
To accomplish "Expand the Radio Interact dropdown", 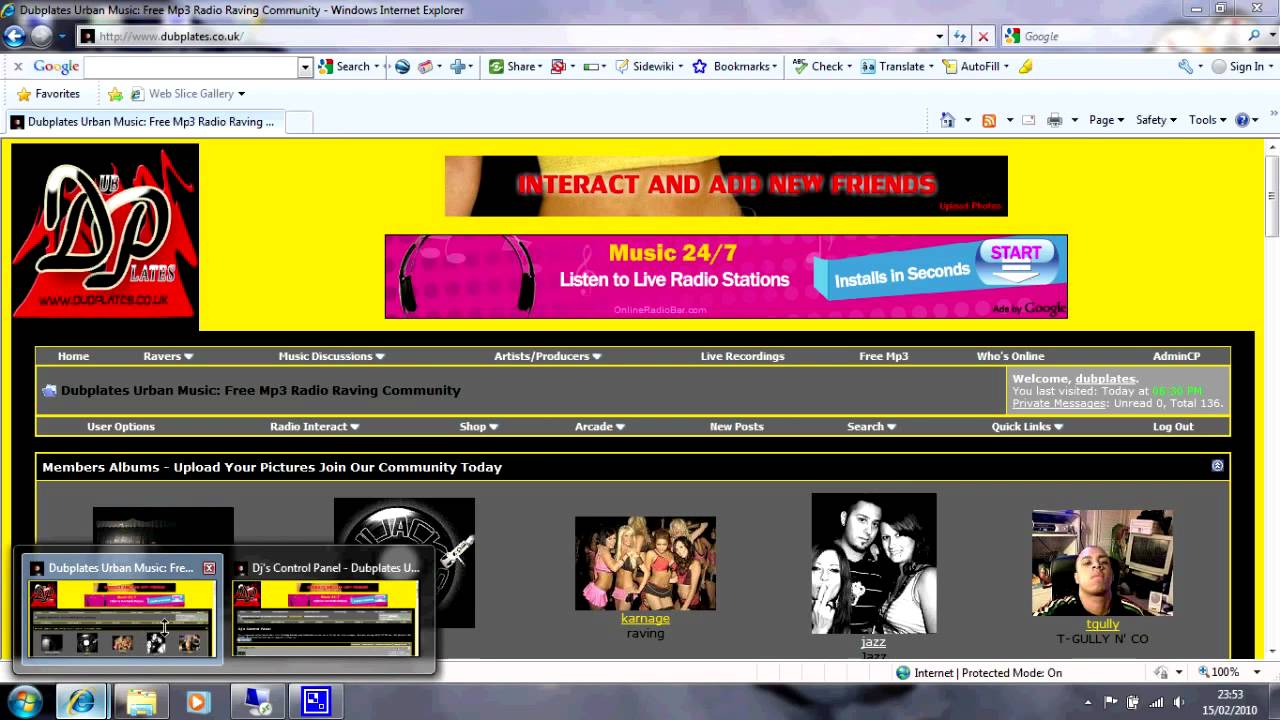I will point(314,426).
